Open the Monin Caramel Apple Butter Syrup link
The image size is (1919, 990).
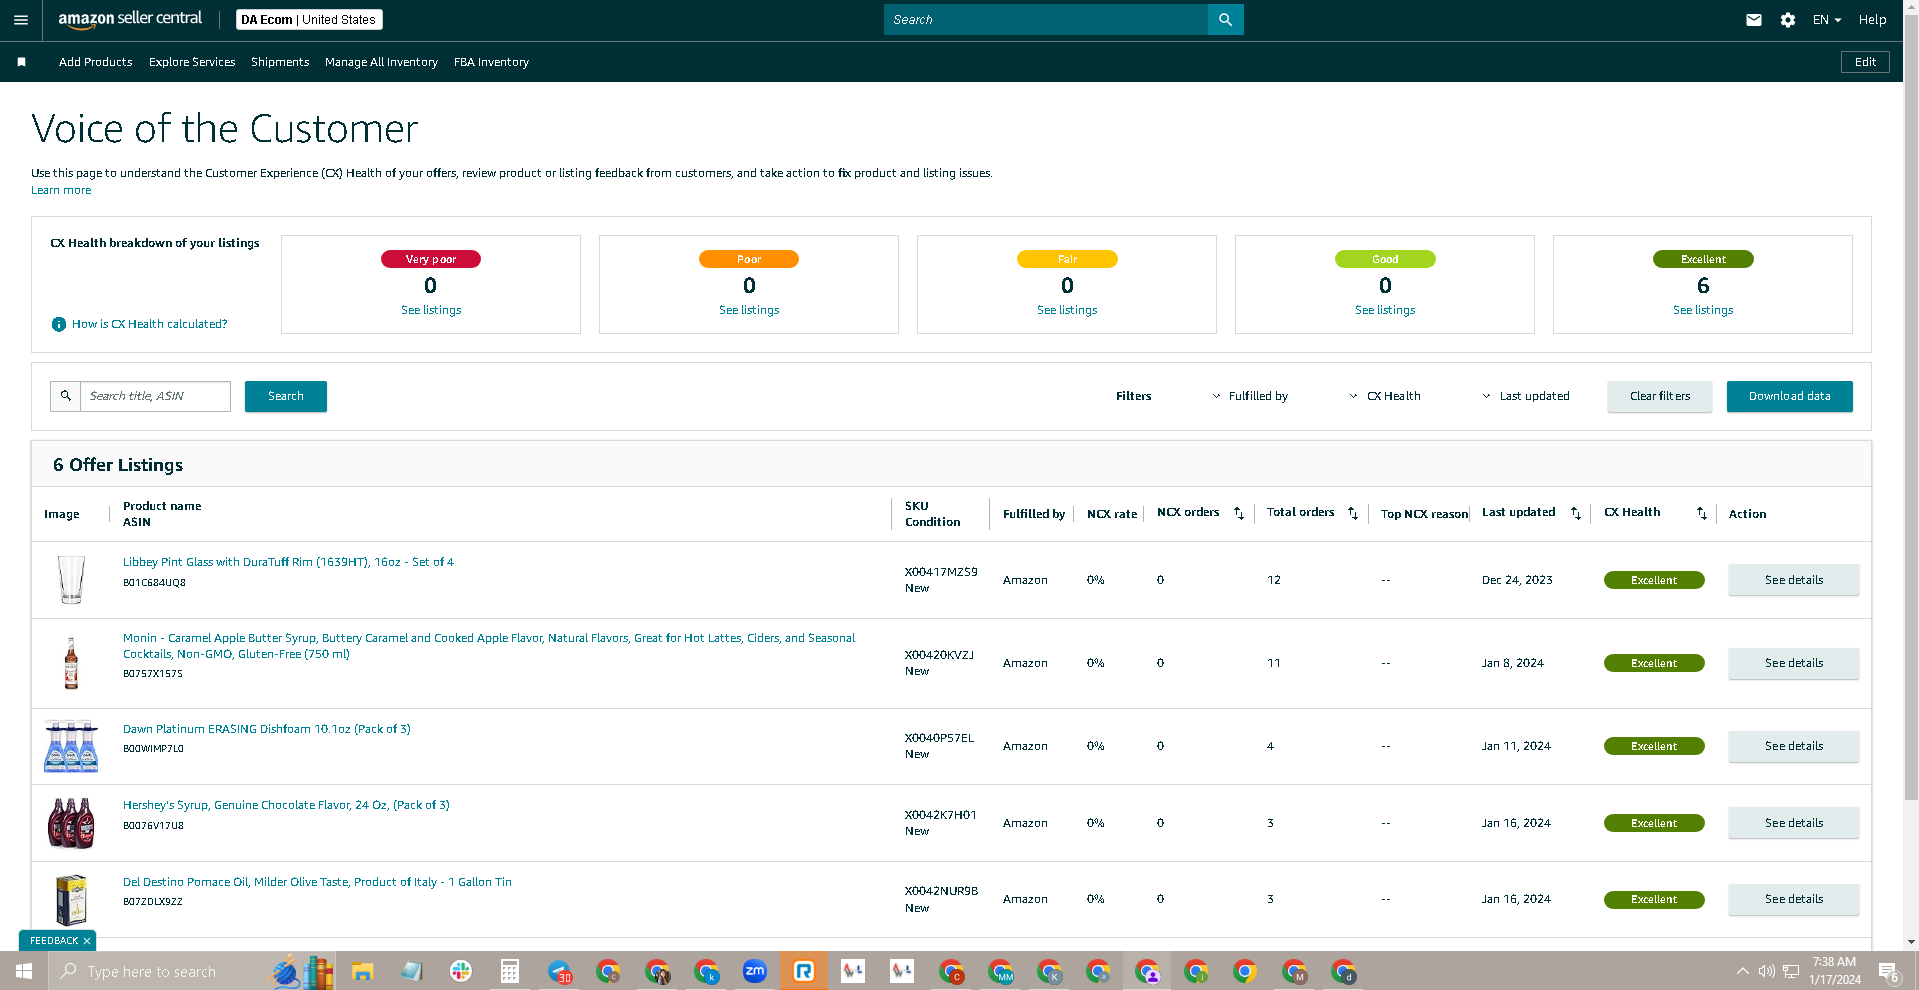coord(489,646)
